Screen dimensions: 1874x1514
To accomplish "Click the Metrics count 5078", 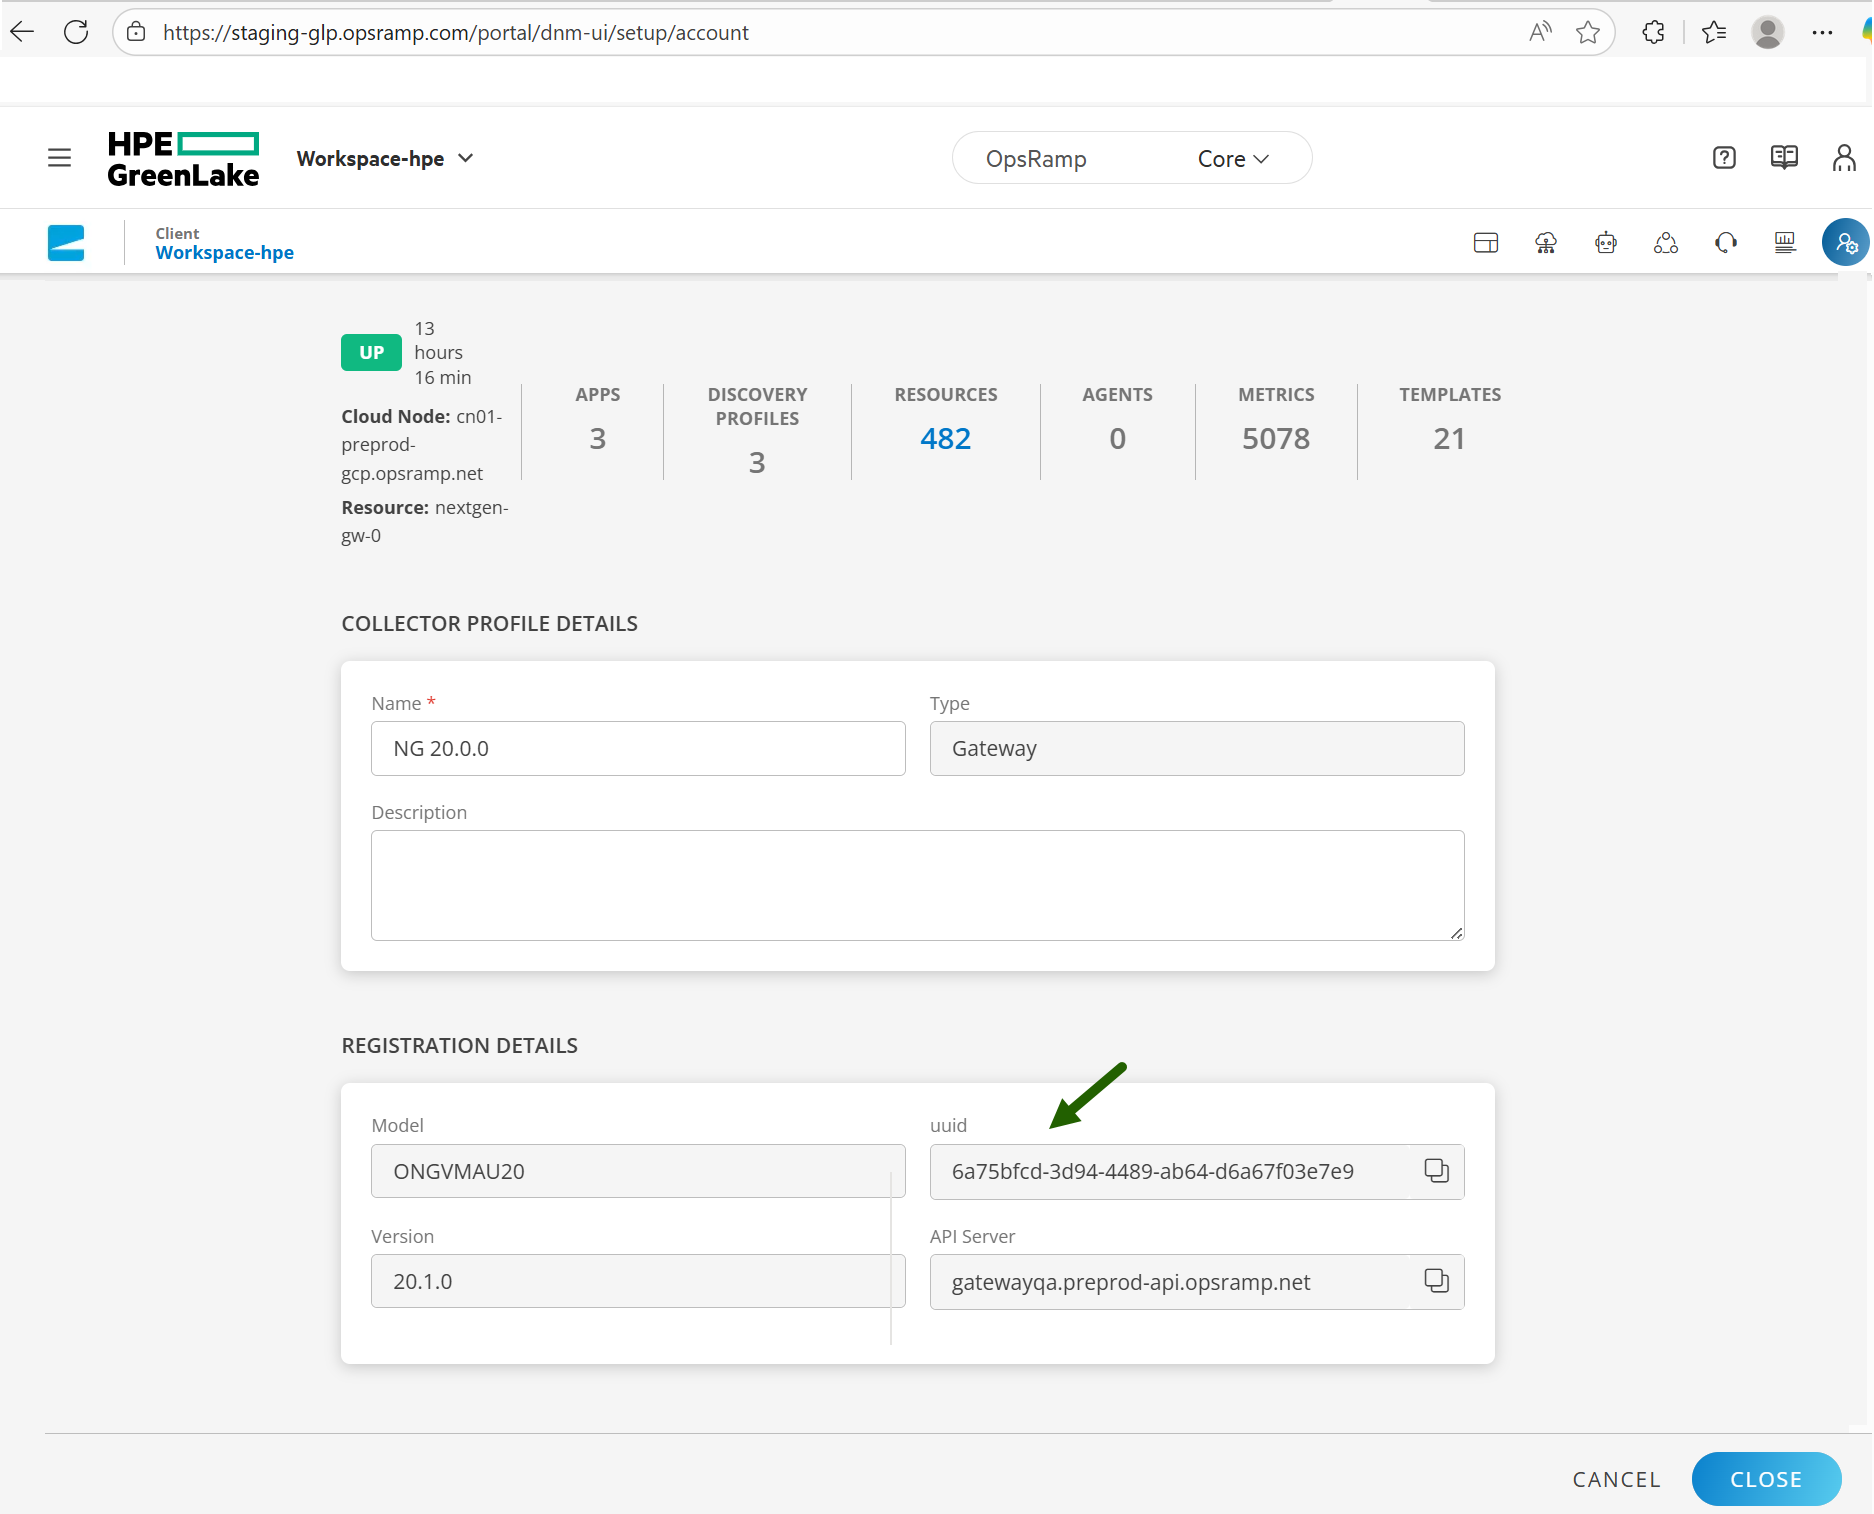I will coord(1276,438).
